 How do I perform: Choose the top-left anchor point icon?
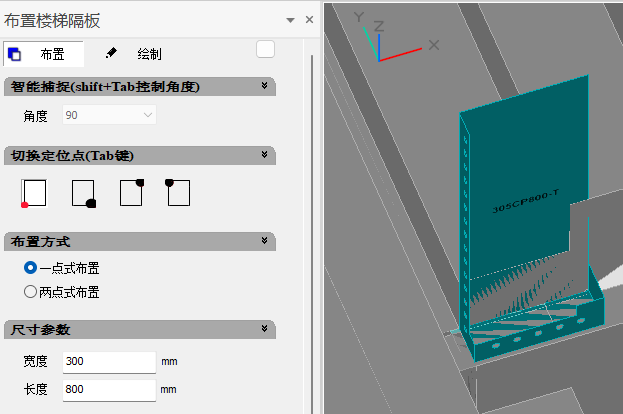click(179, 192)
